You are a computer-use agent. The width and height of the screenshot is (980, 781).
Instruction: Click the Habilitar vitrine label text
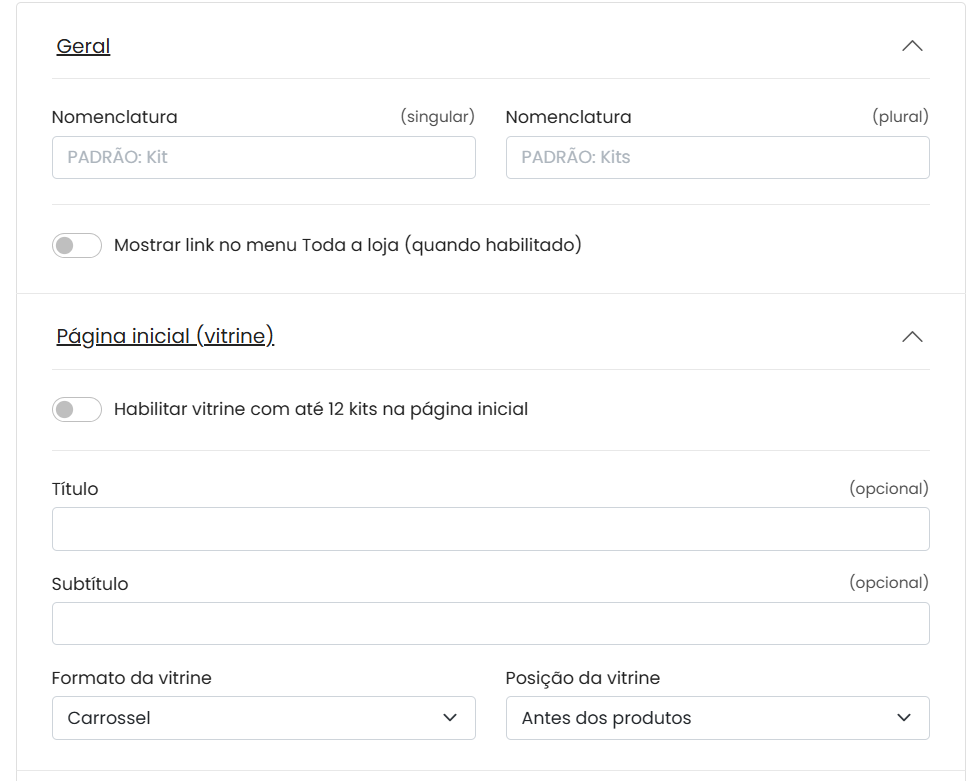coord(320,409)
